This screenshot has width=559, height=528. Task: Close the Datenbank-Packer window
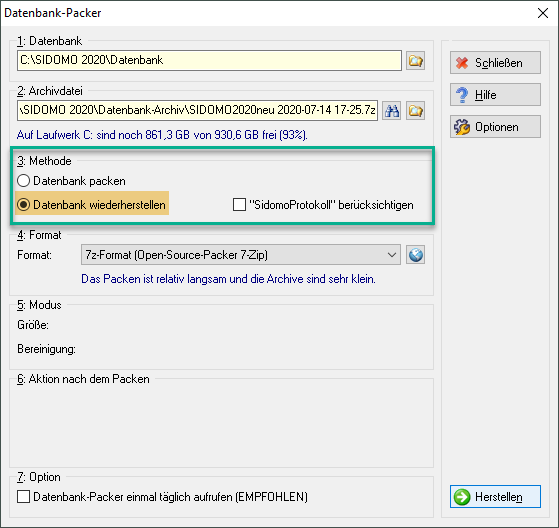tap(543, 13)
